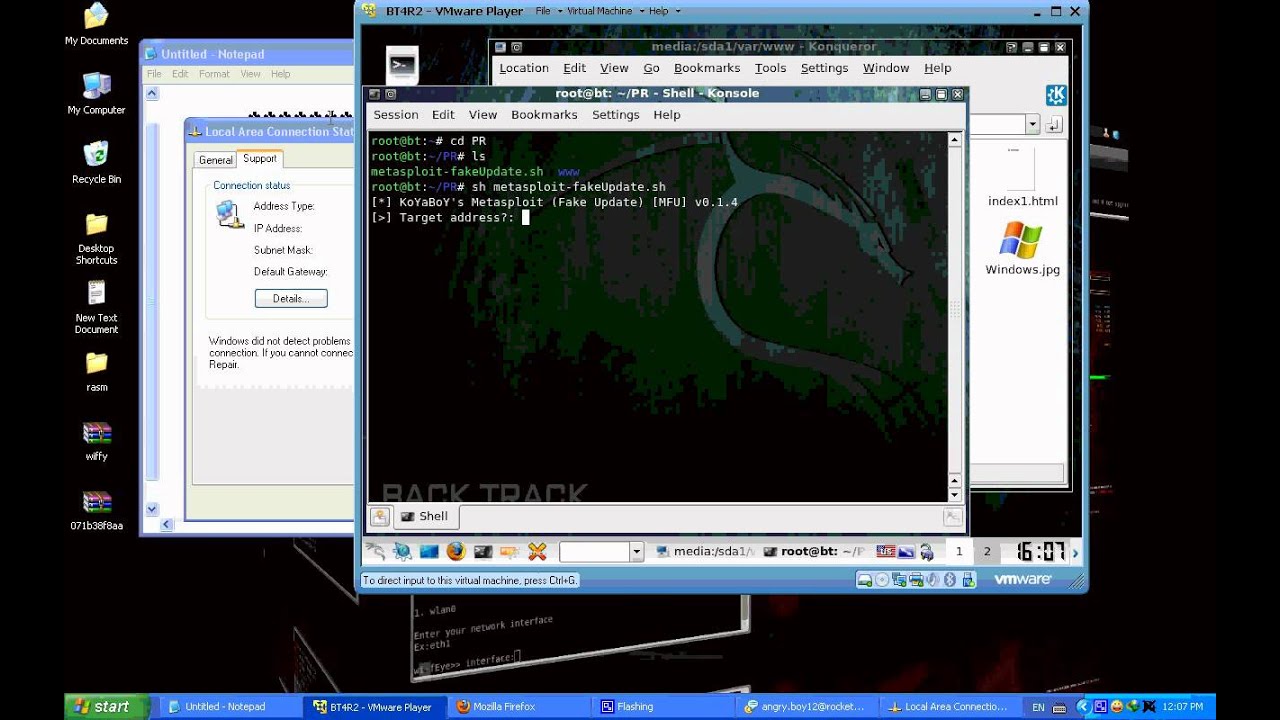Click the 16:07 clock in BackTrack panel

coord(1040,551)
